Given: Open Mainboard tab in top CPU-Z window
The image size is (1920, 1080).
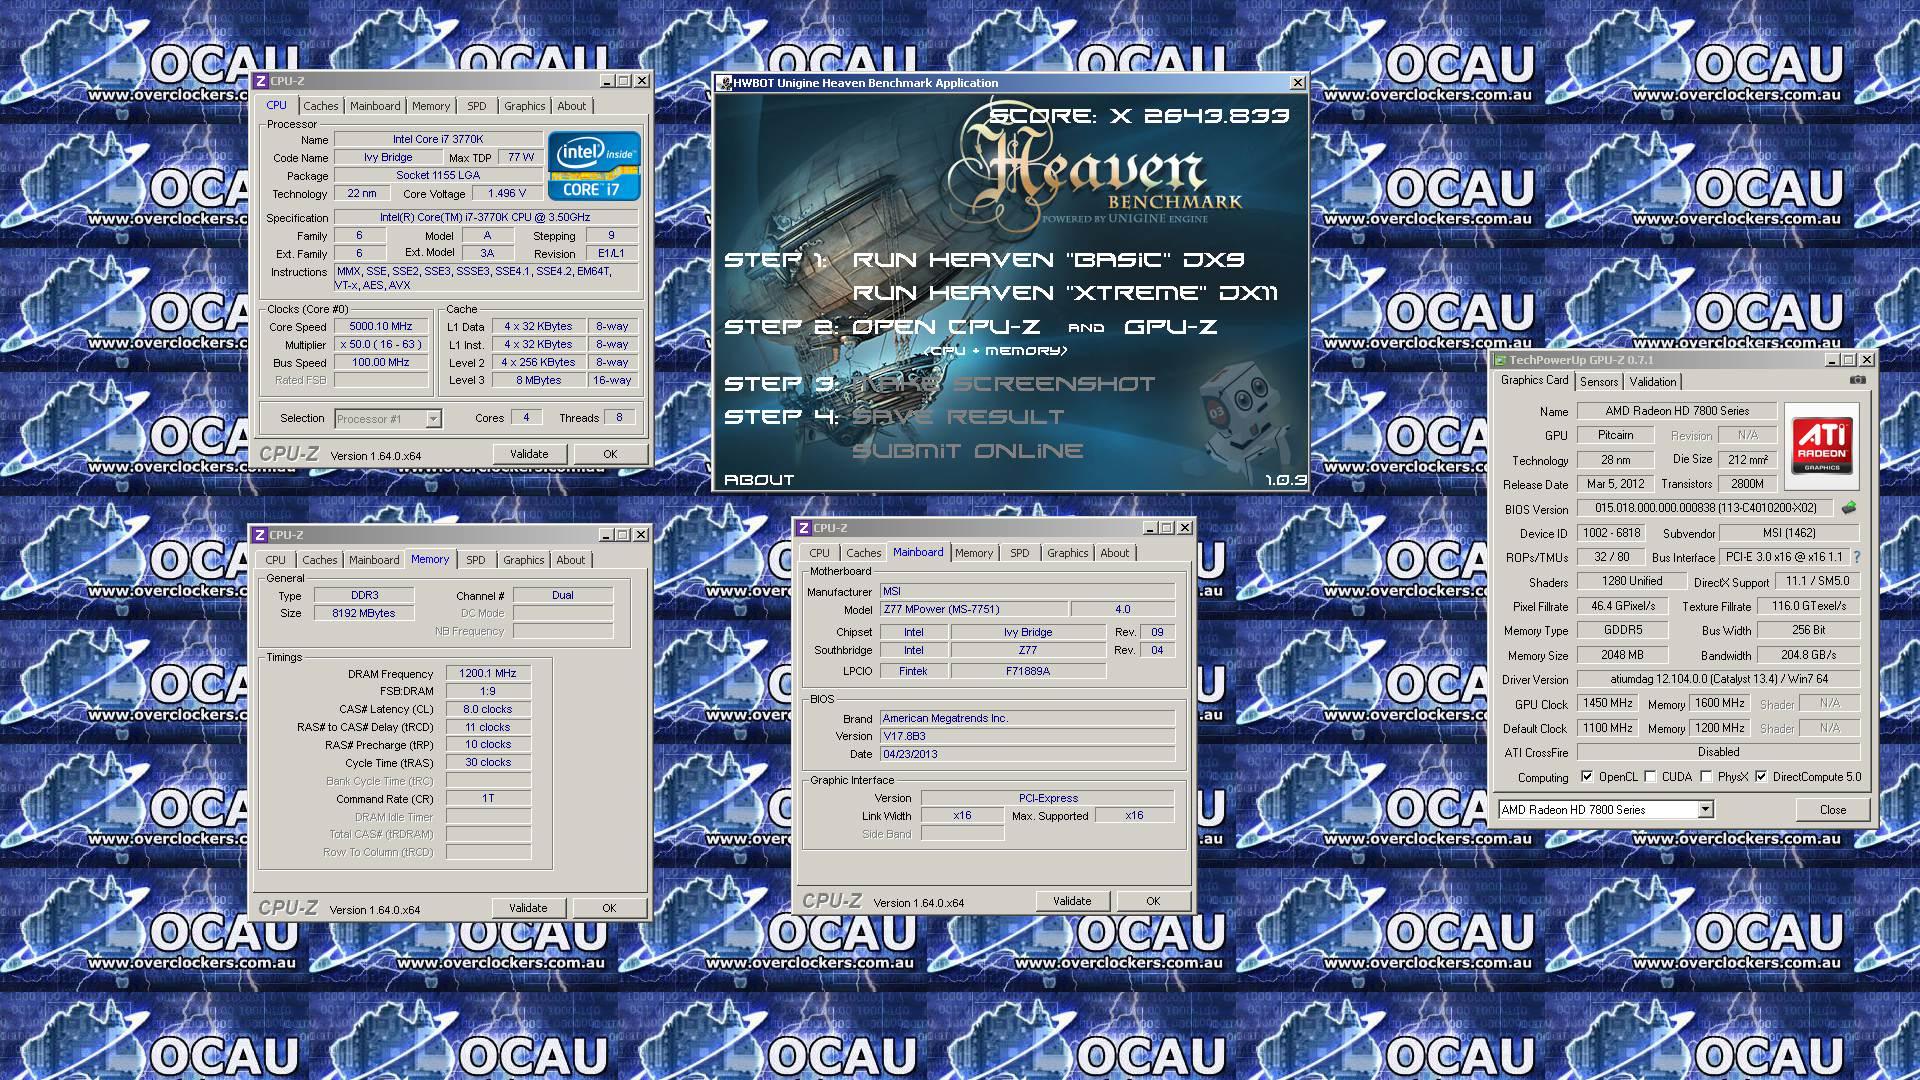Looking at the screenshot, I should click(375, 106).
